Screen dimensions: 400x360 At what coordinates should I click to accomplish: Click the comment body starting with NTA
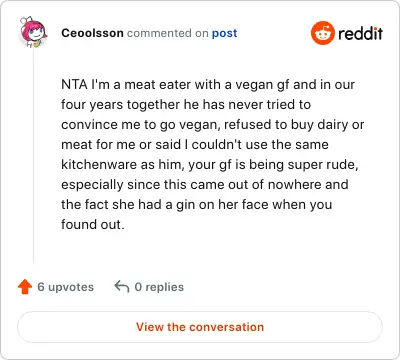212,154
